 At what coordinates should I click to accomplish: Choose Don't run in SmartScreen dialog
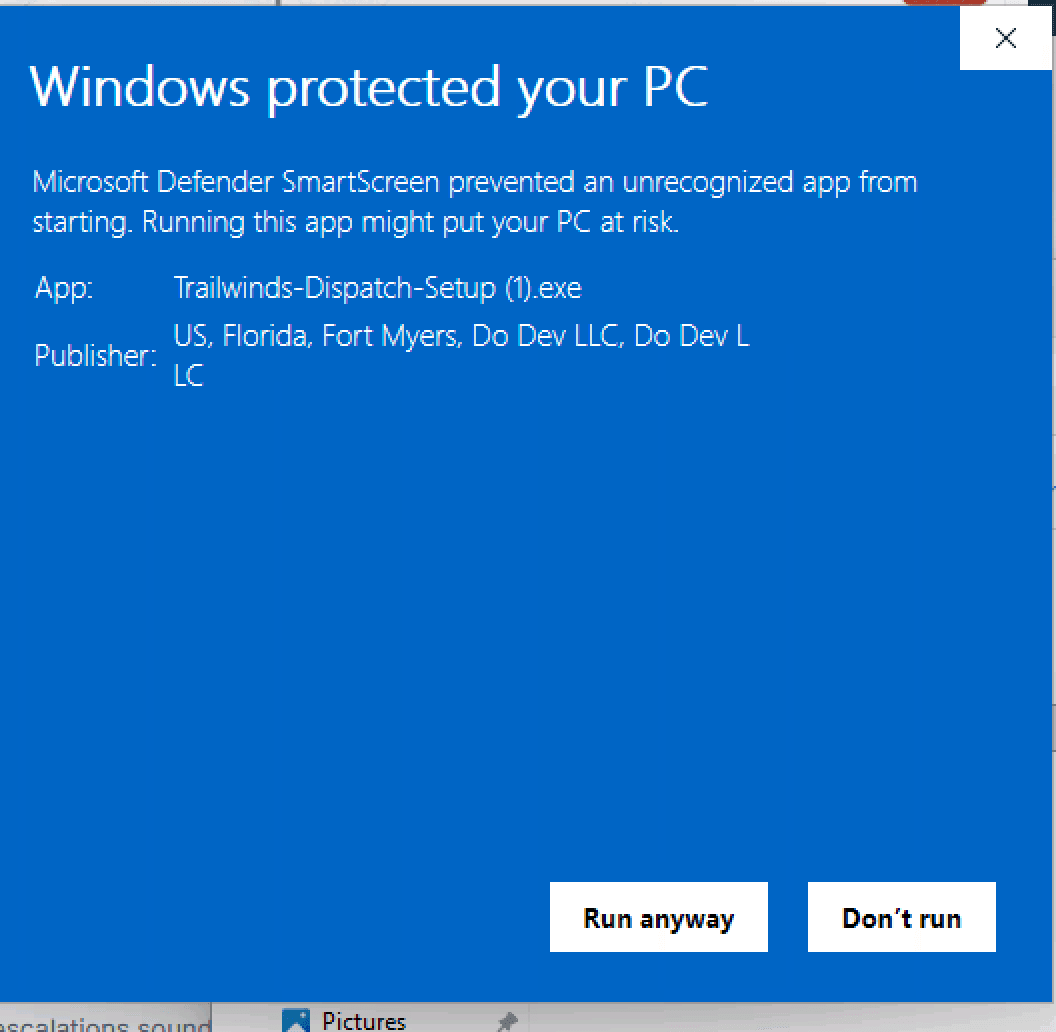901,917
